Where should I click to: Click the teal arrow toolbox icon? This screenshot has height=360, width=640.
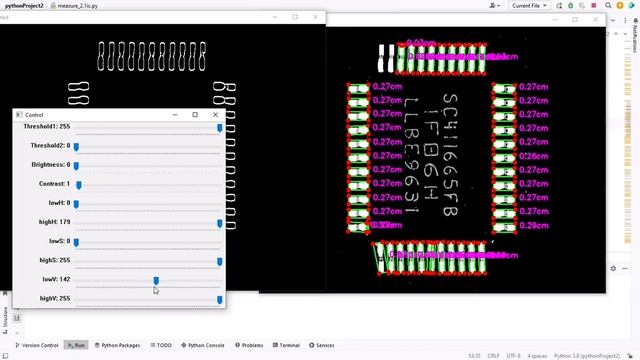631,6
